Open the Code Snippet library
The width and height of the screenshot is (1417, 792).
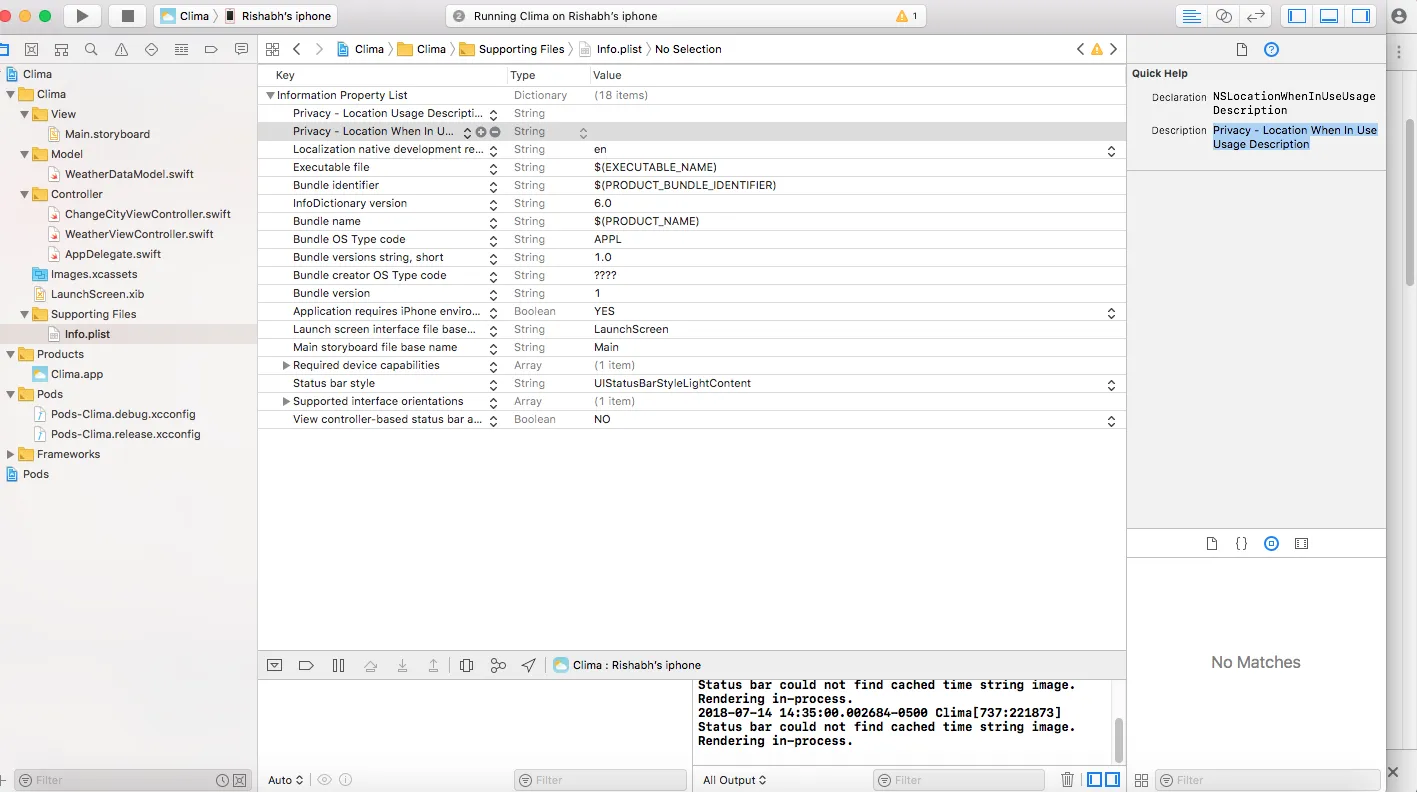coord(1241,544)
